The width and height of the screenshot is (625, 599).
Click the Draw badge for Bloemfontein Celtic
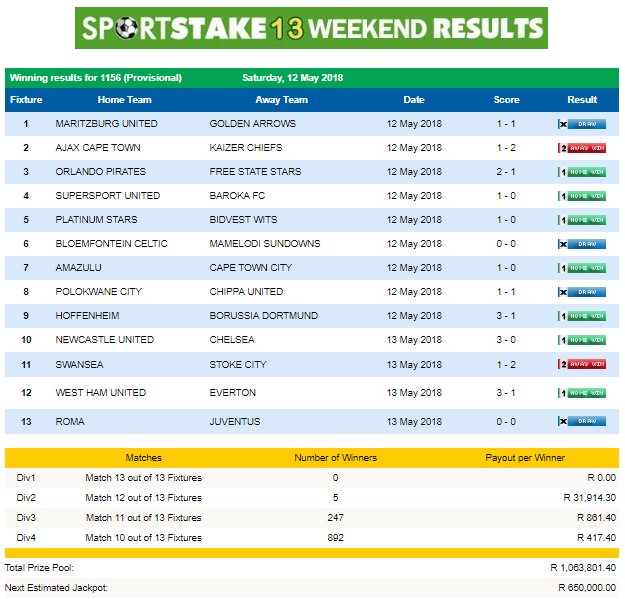pyautogui.click(x=582, y=244)
